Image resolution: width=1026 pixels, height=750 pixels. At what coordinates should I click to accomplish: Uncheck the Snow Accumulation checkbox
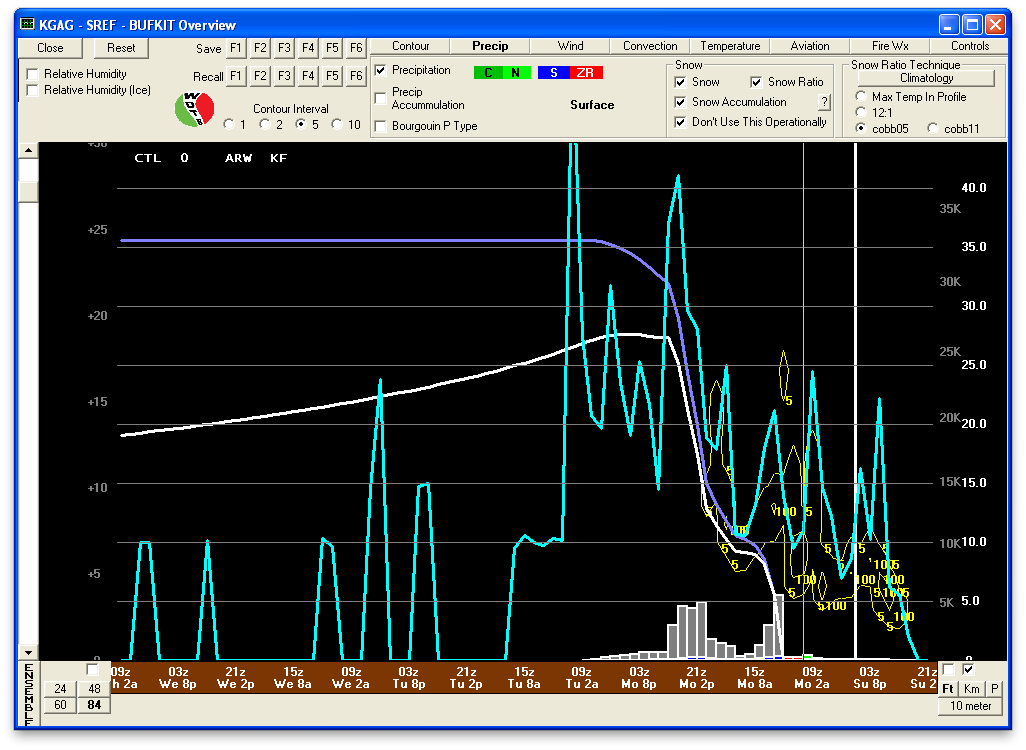point(681,102)
